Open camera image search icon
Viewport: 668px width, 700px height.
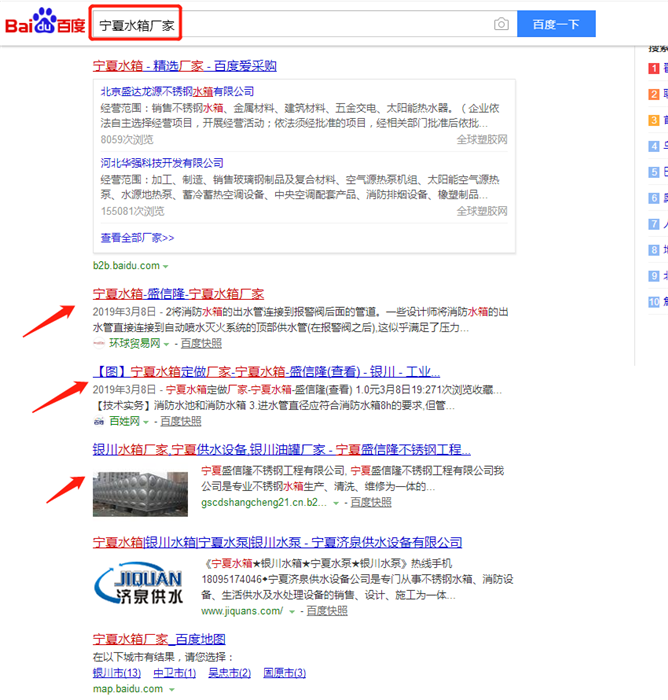pos(501,24)
